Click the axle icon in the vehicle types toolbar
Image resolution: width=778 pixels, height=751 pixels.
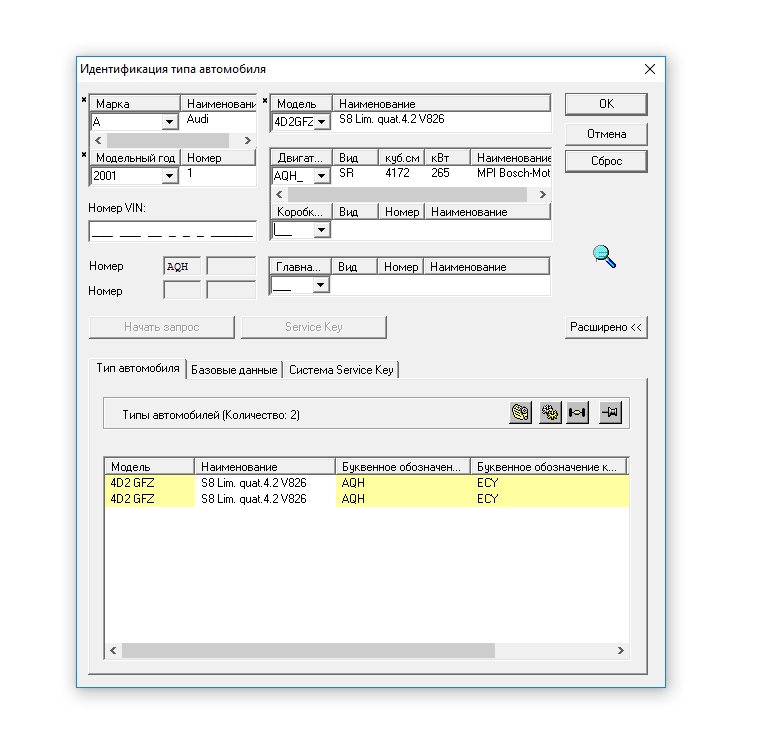point(577,413)
